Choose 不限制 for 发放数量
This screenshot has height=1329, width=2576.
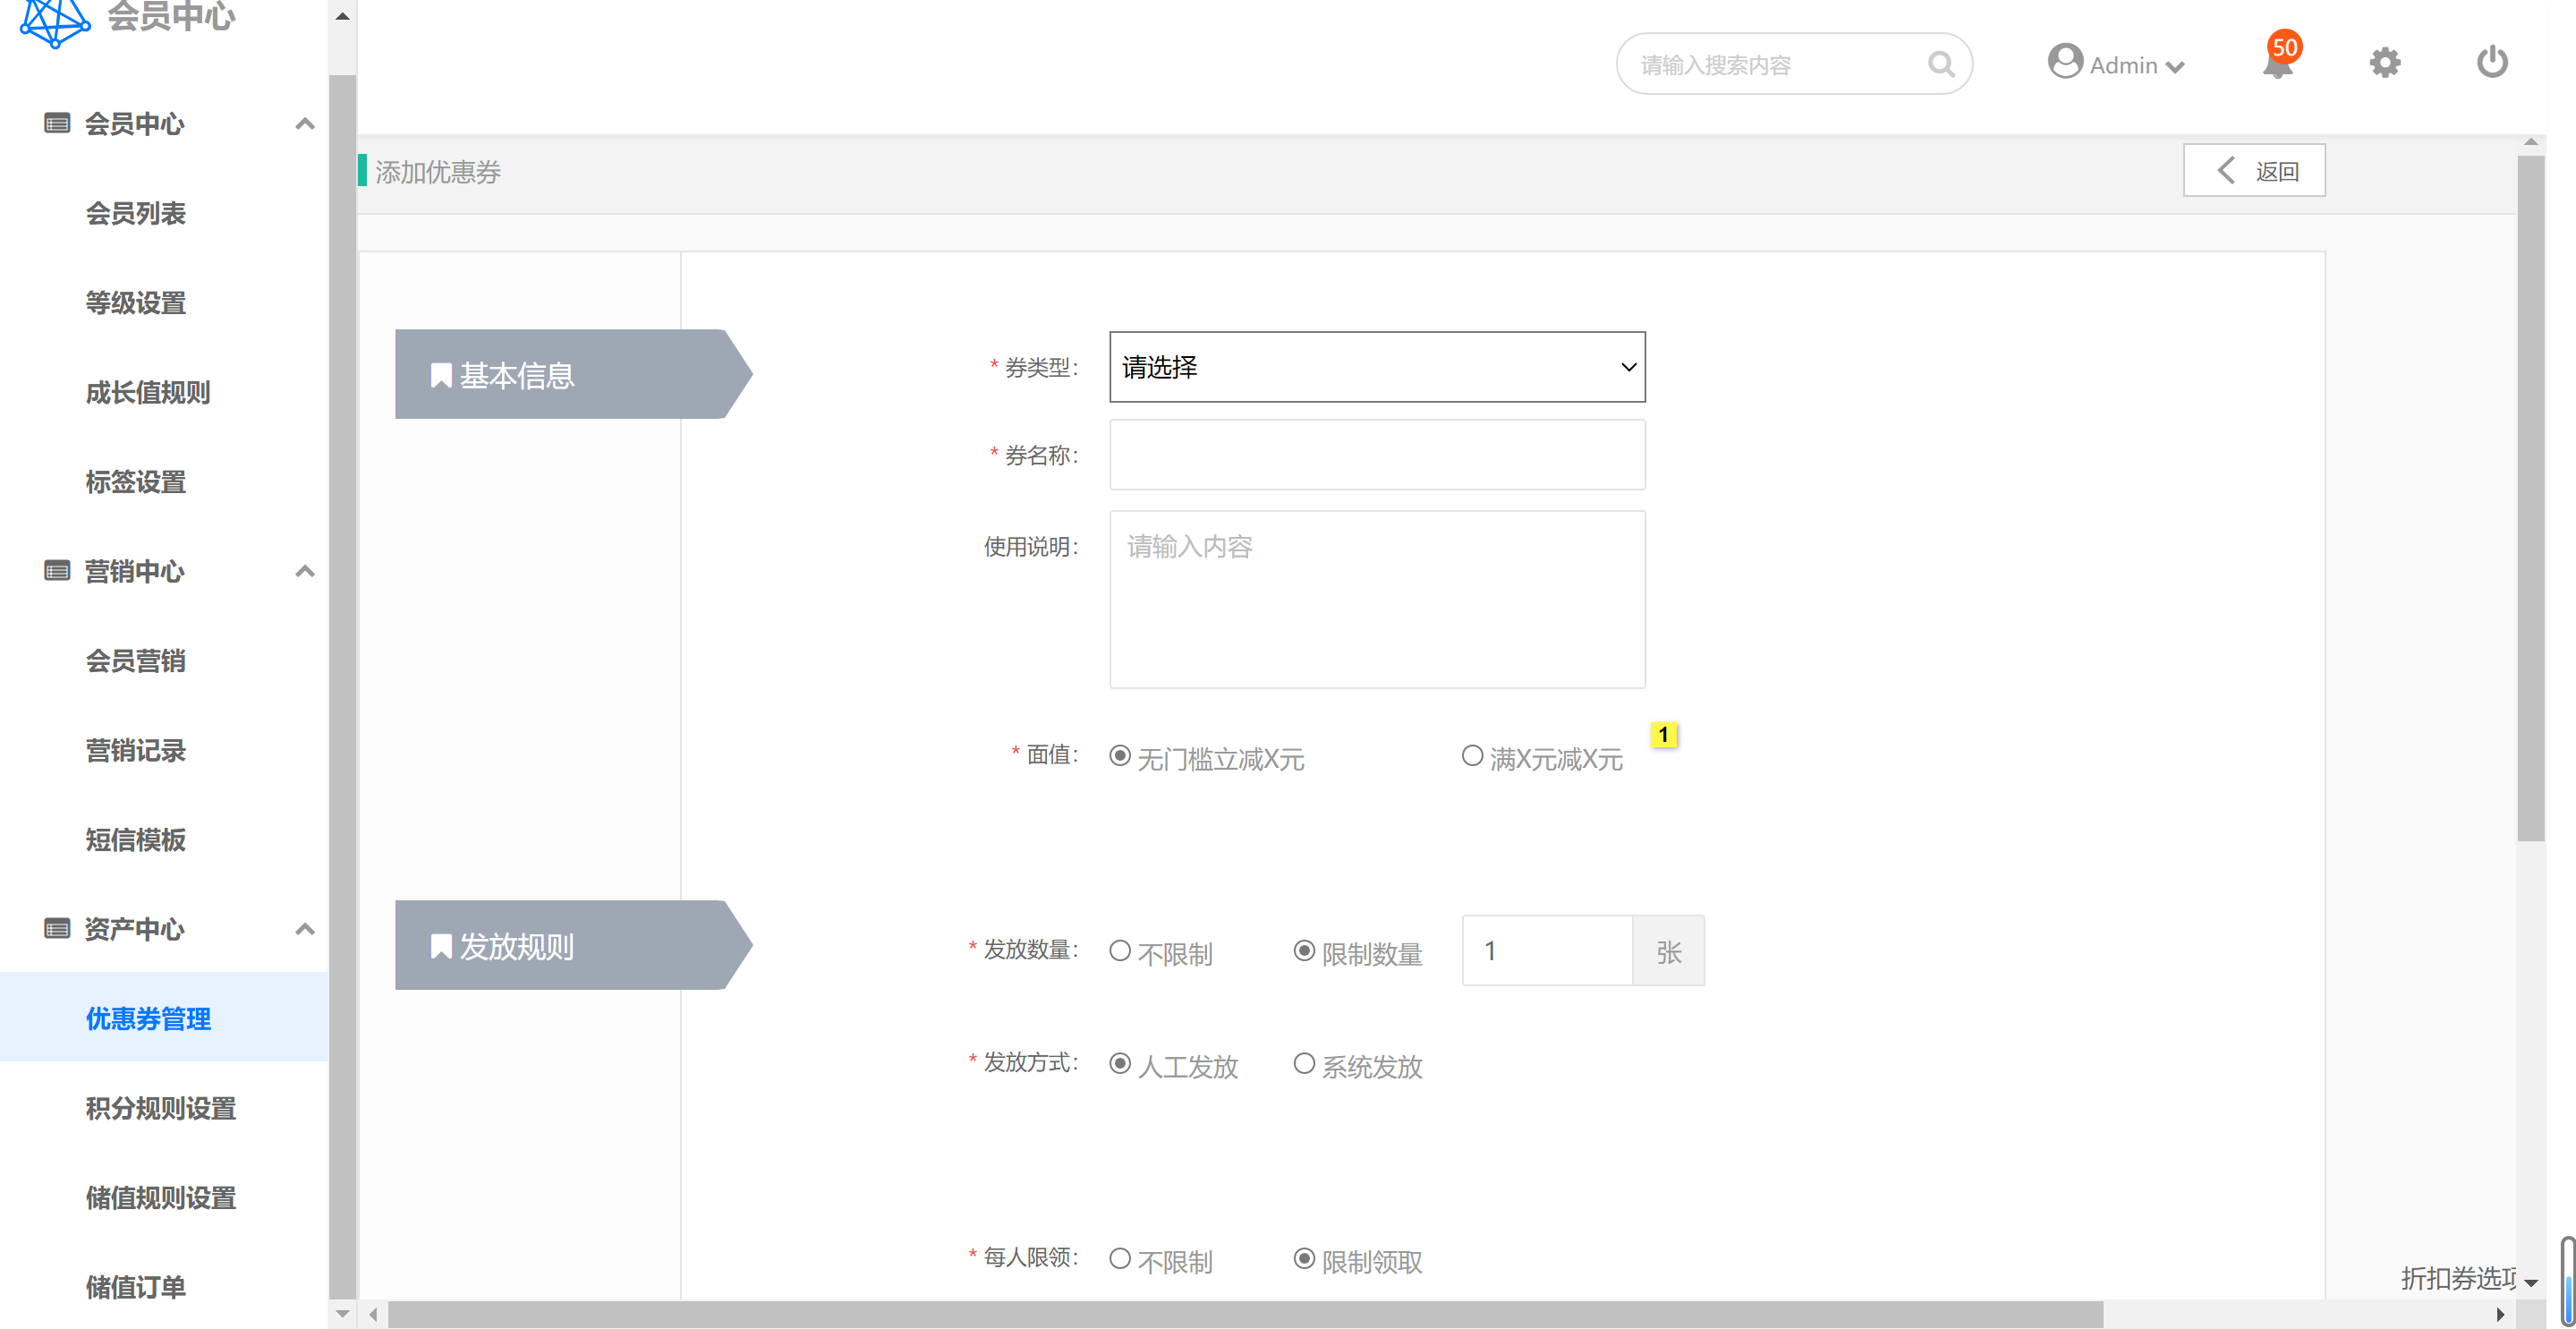(x=1120, y=951)
